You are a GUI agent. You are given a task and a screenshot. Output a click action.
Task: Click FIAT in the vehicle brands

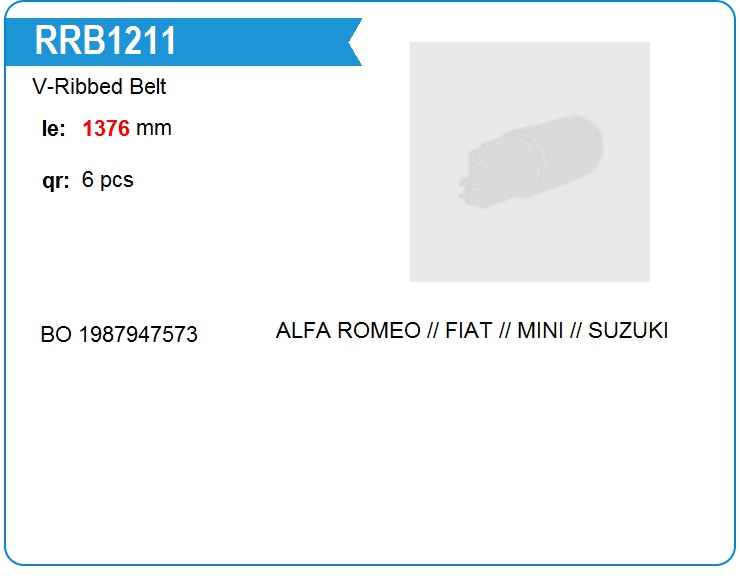point(468,330)
